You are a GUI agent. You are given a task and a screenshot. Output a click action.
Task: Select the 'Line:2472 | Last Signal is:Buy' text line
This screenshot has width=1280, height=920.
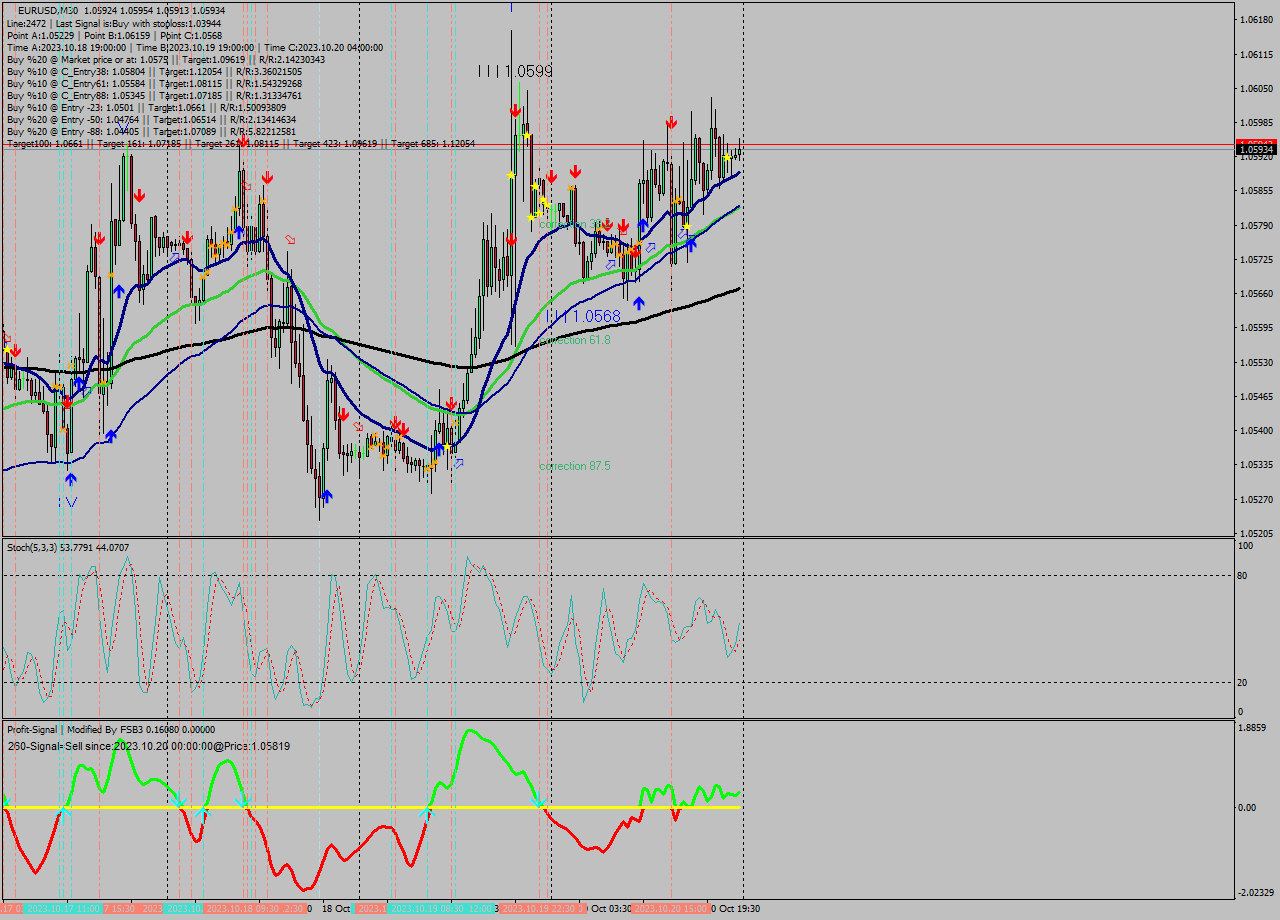coord(114,23)
